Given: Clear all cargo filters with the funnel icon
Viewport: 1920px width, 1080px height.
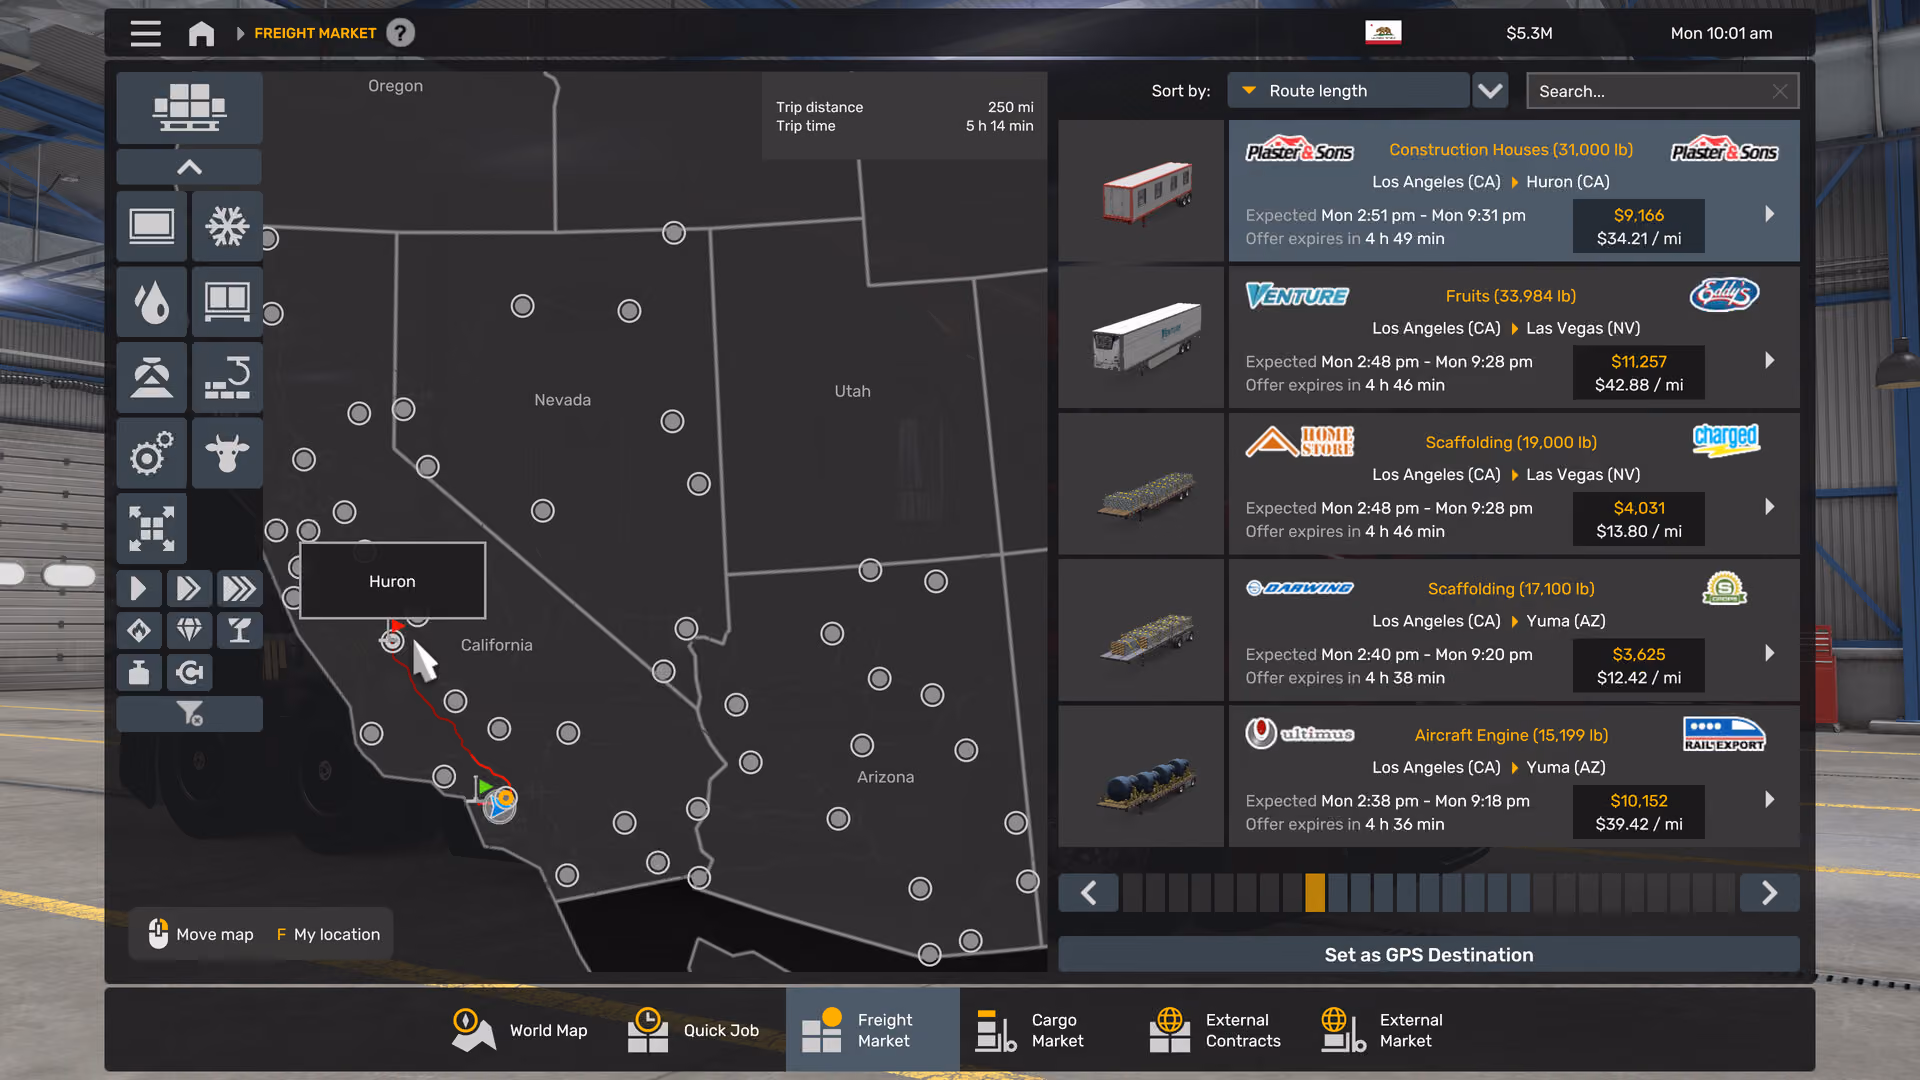Looking at the screenshot, I should (x=189, y=713).
